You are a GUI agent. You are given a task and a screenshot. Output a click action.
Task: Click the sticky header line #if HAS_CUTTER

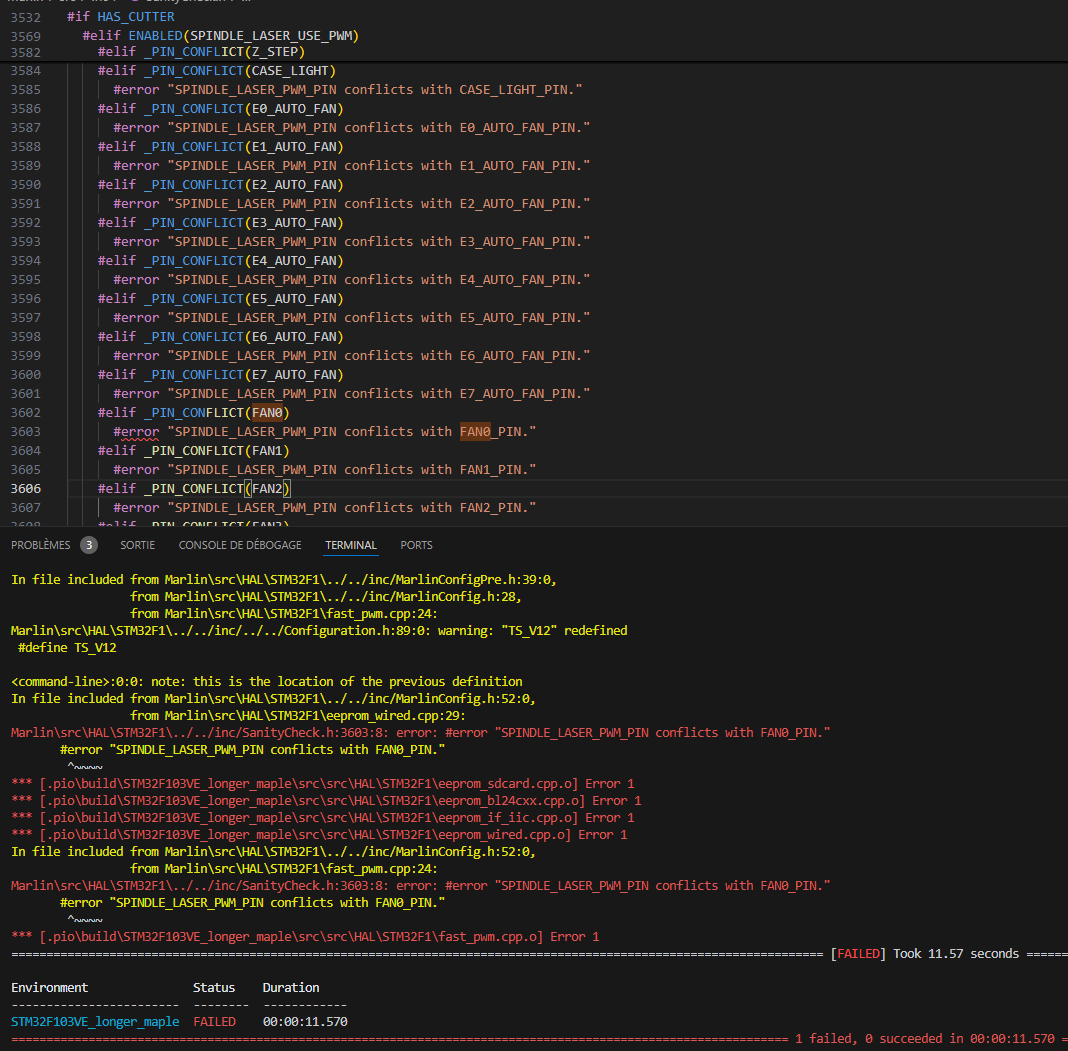[x=121, y=16]
